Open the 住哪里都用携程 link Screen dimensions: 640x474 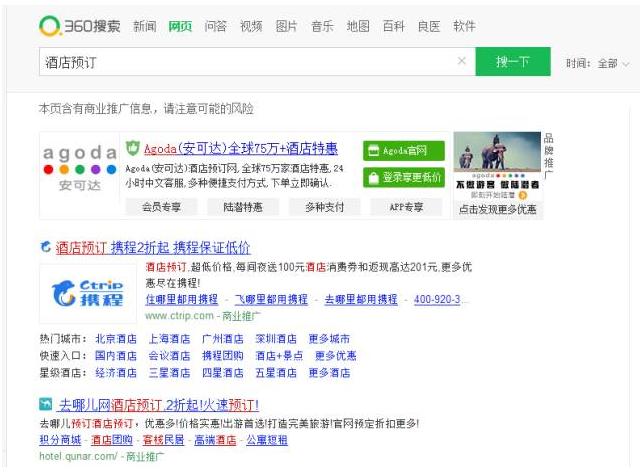[x=182, y=299]
